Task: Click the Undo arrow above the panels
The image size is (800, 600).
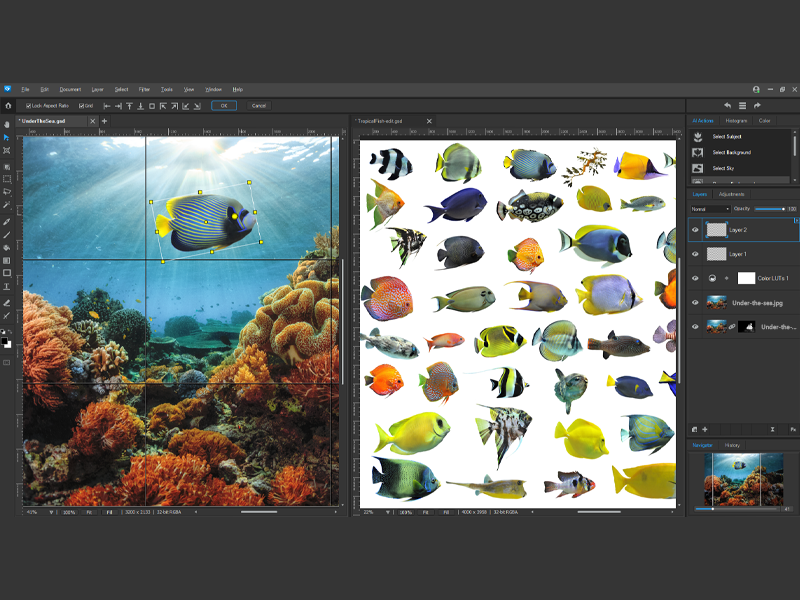Action: click(x=728, y=105)
